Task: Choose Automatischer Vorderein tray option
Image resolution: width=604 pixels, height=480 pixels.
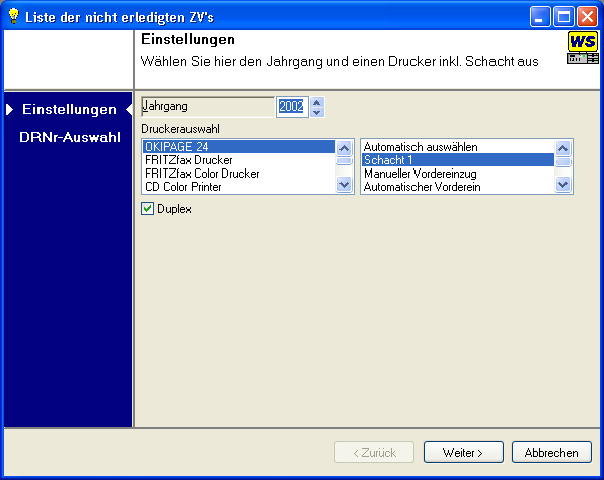Action: coord(458,187)
